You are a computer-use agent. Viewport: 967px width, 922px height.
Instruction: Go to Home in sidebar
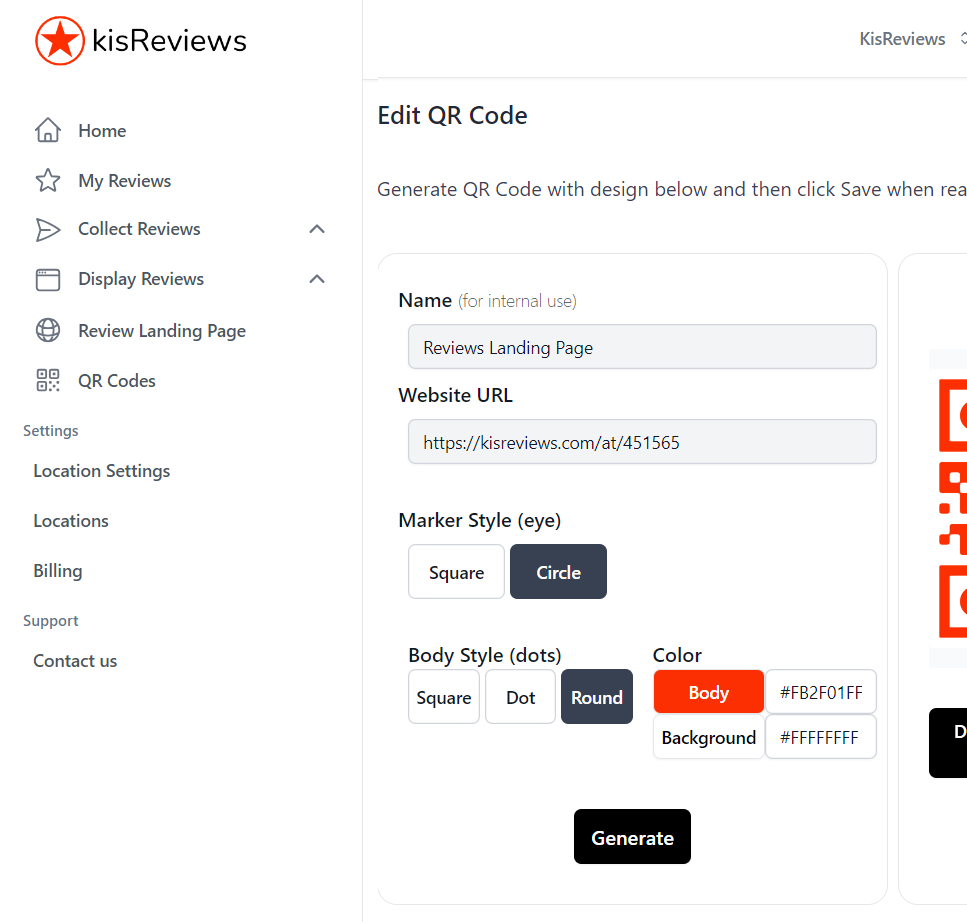[102, 131]
